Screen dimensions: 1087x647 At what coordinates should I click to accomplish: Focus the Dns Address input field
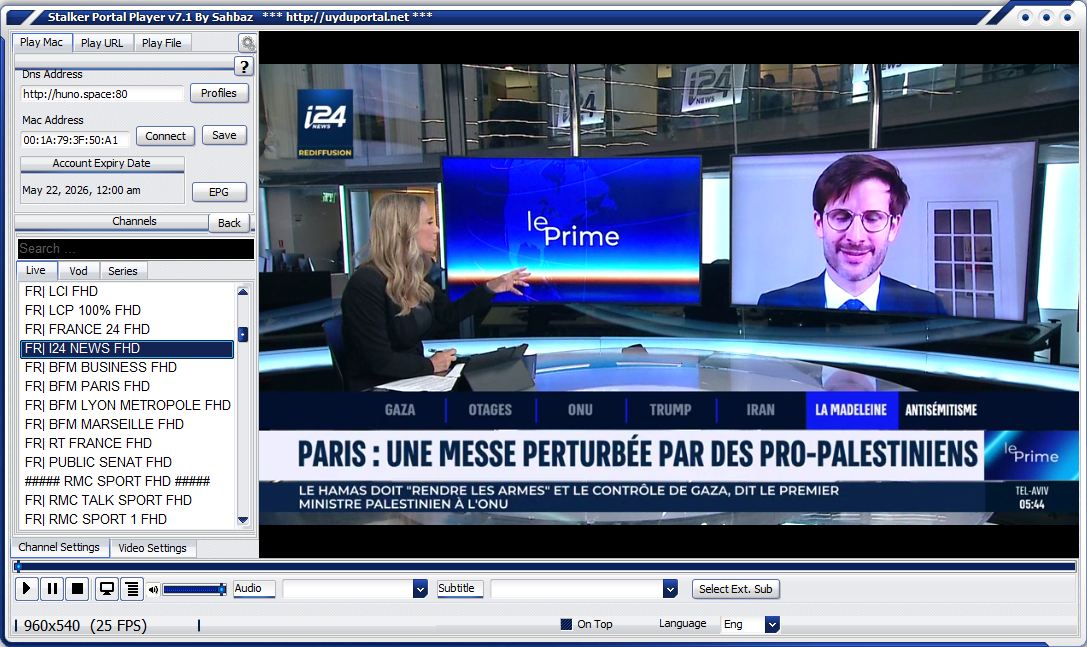point(102,94)
